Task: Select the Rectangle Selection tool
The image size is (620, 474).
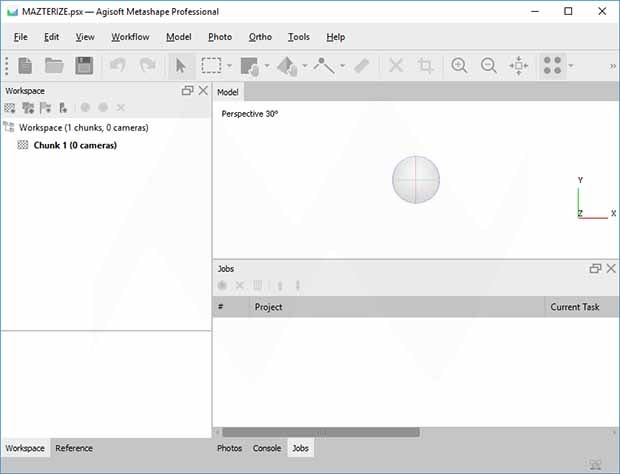Action: point(212,66)
